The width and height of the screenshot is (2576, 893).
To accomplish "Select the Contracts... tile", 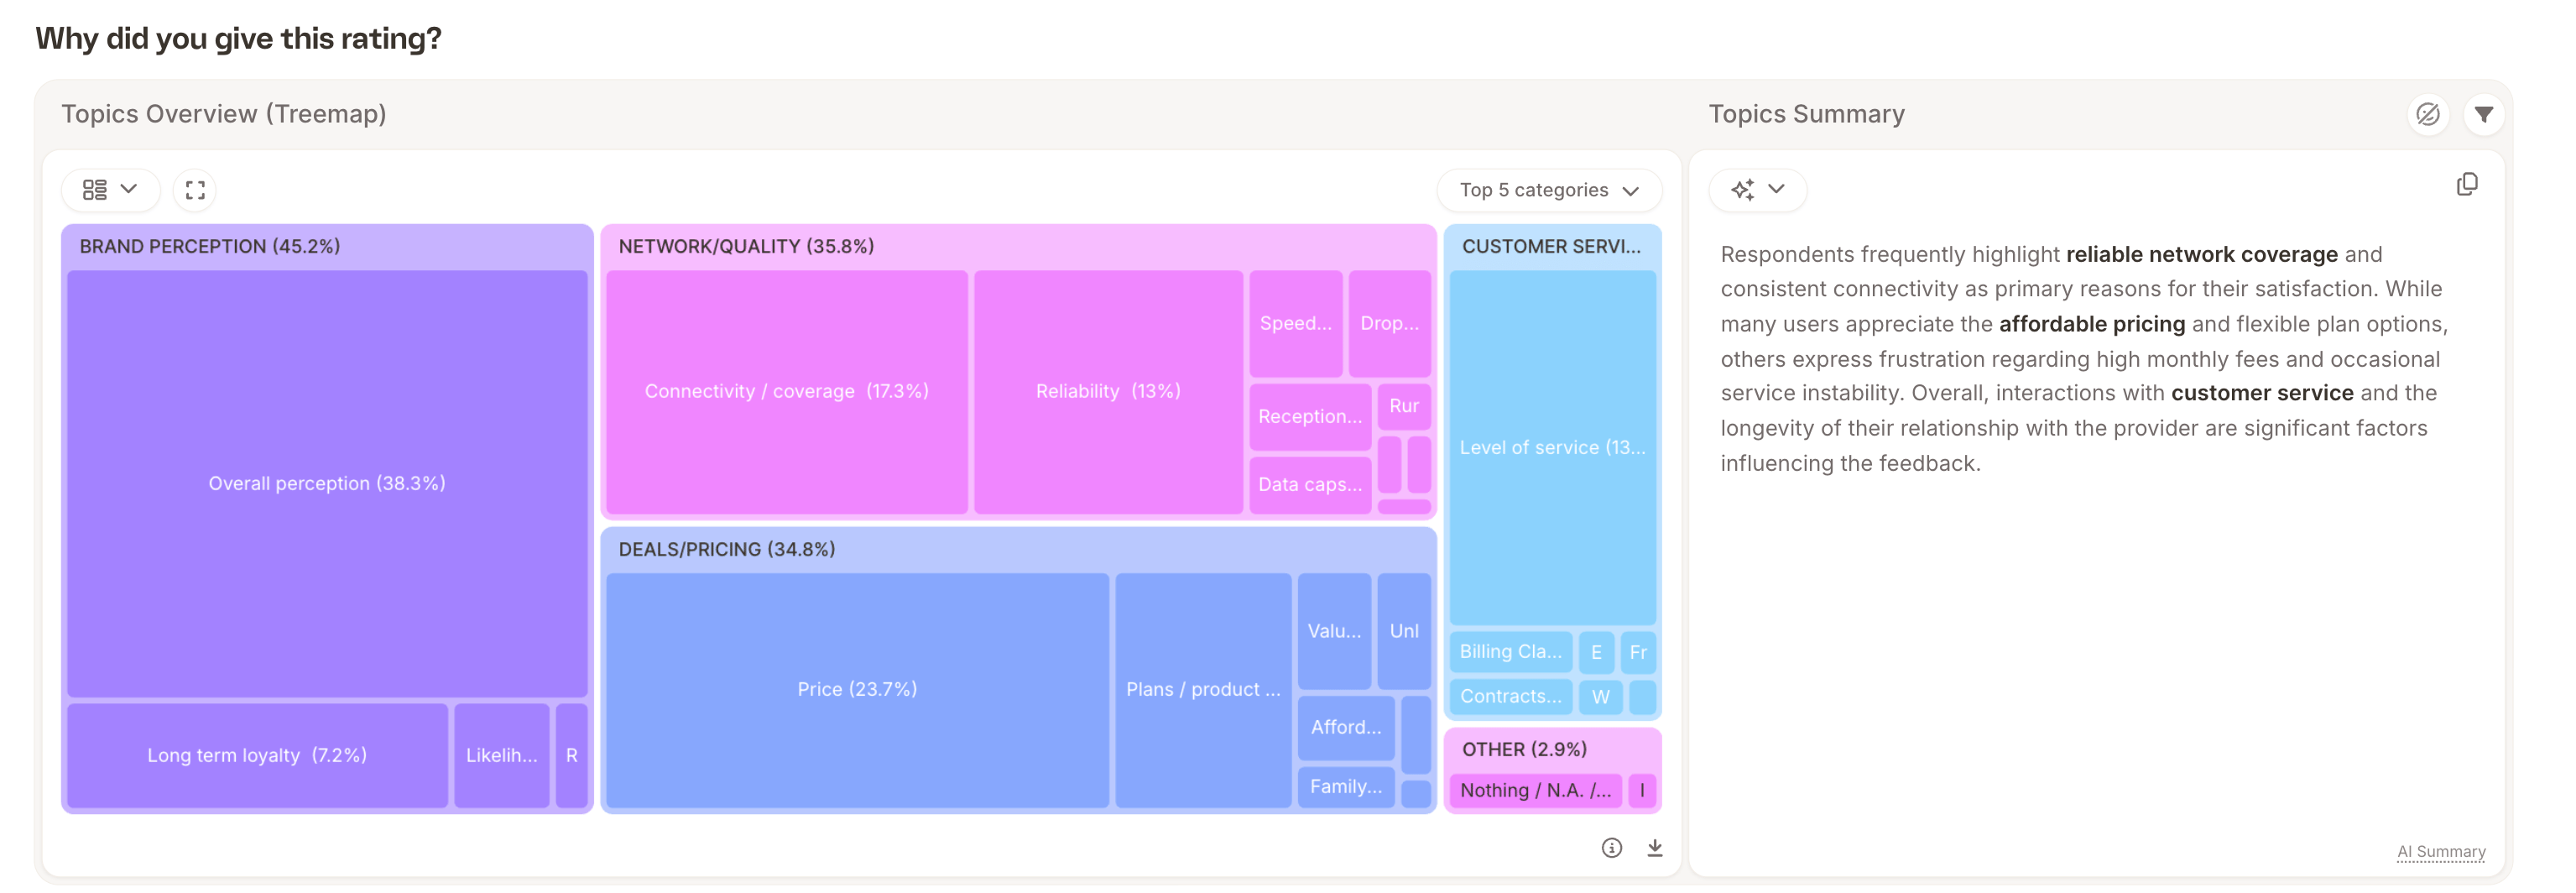I will [1510, 696].
